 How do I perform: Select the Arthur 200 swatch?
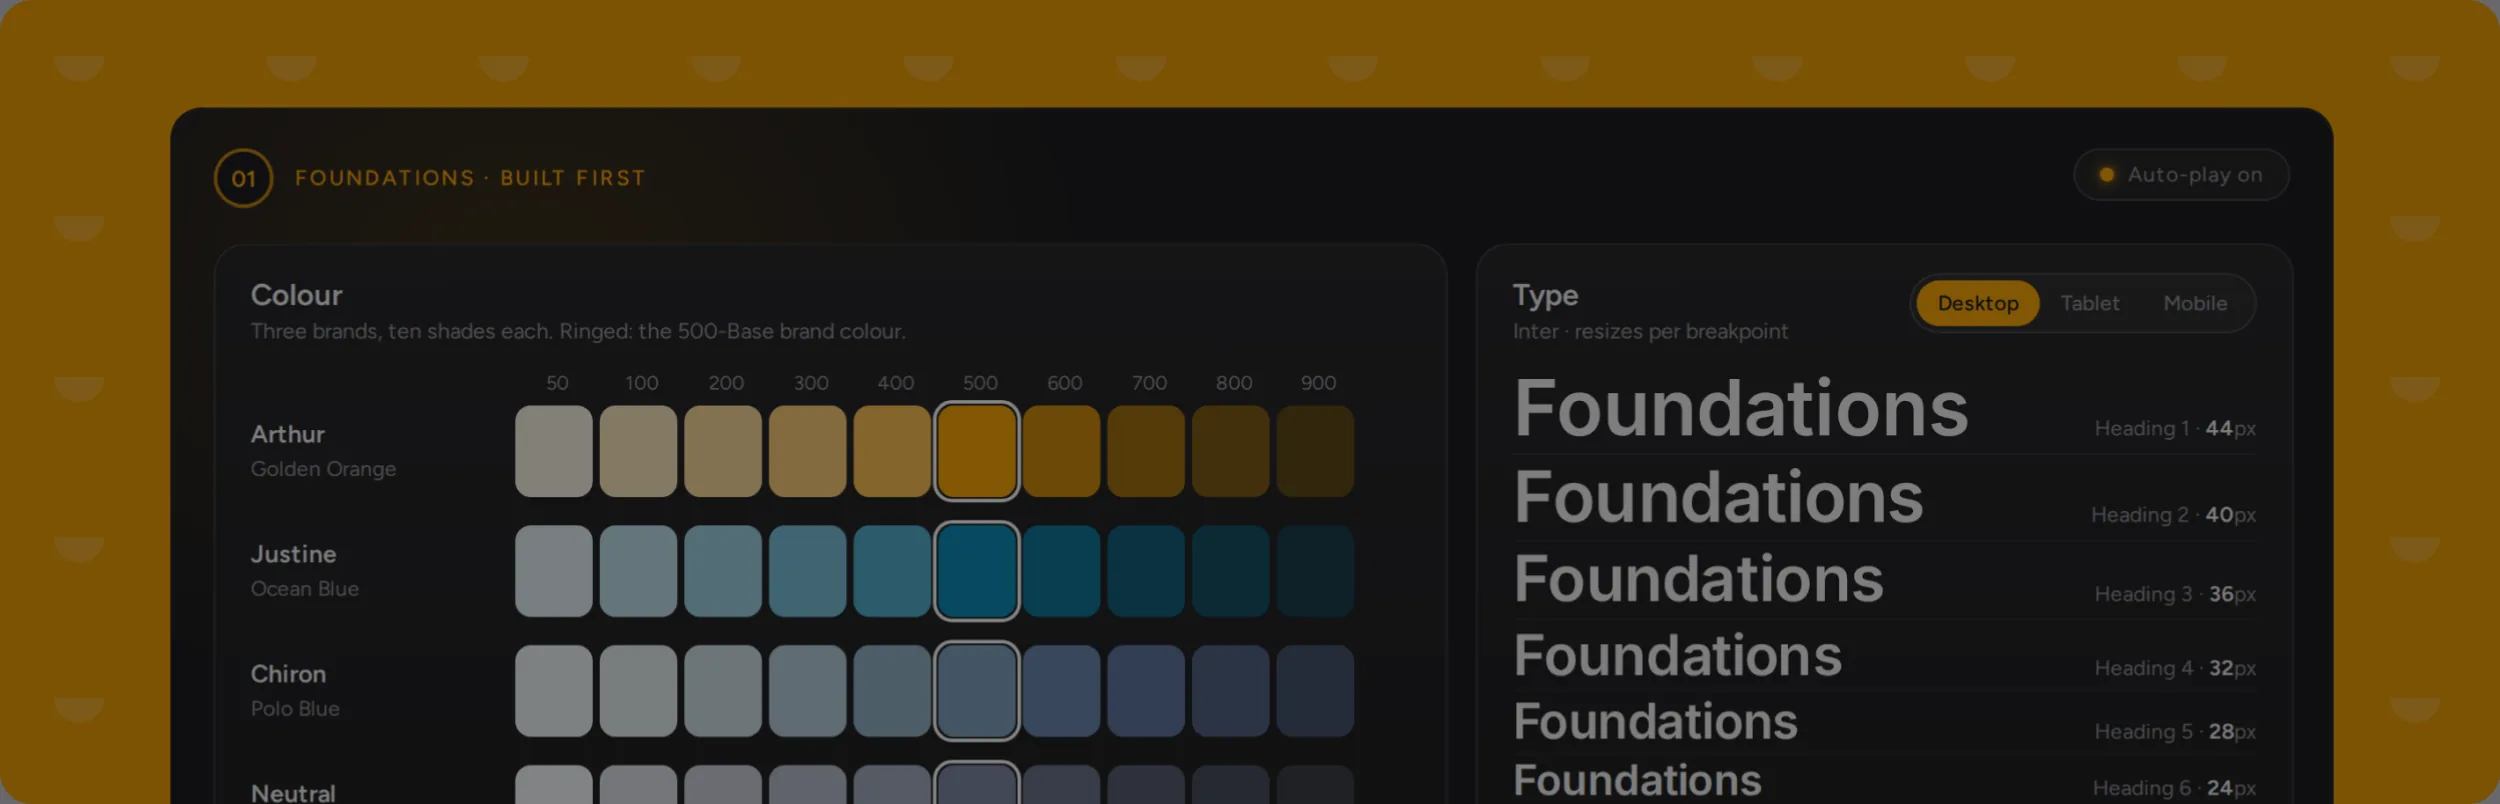(723, 451)
